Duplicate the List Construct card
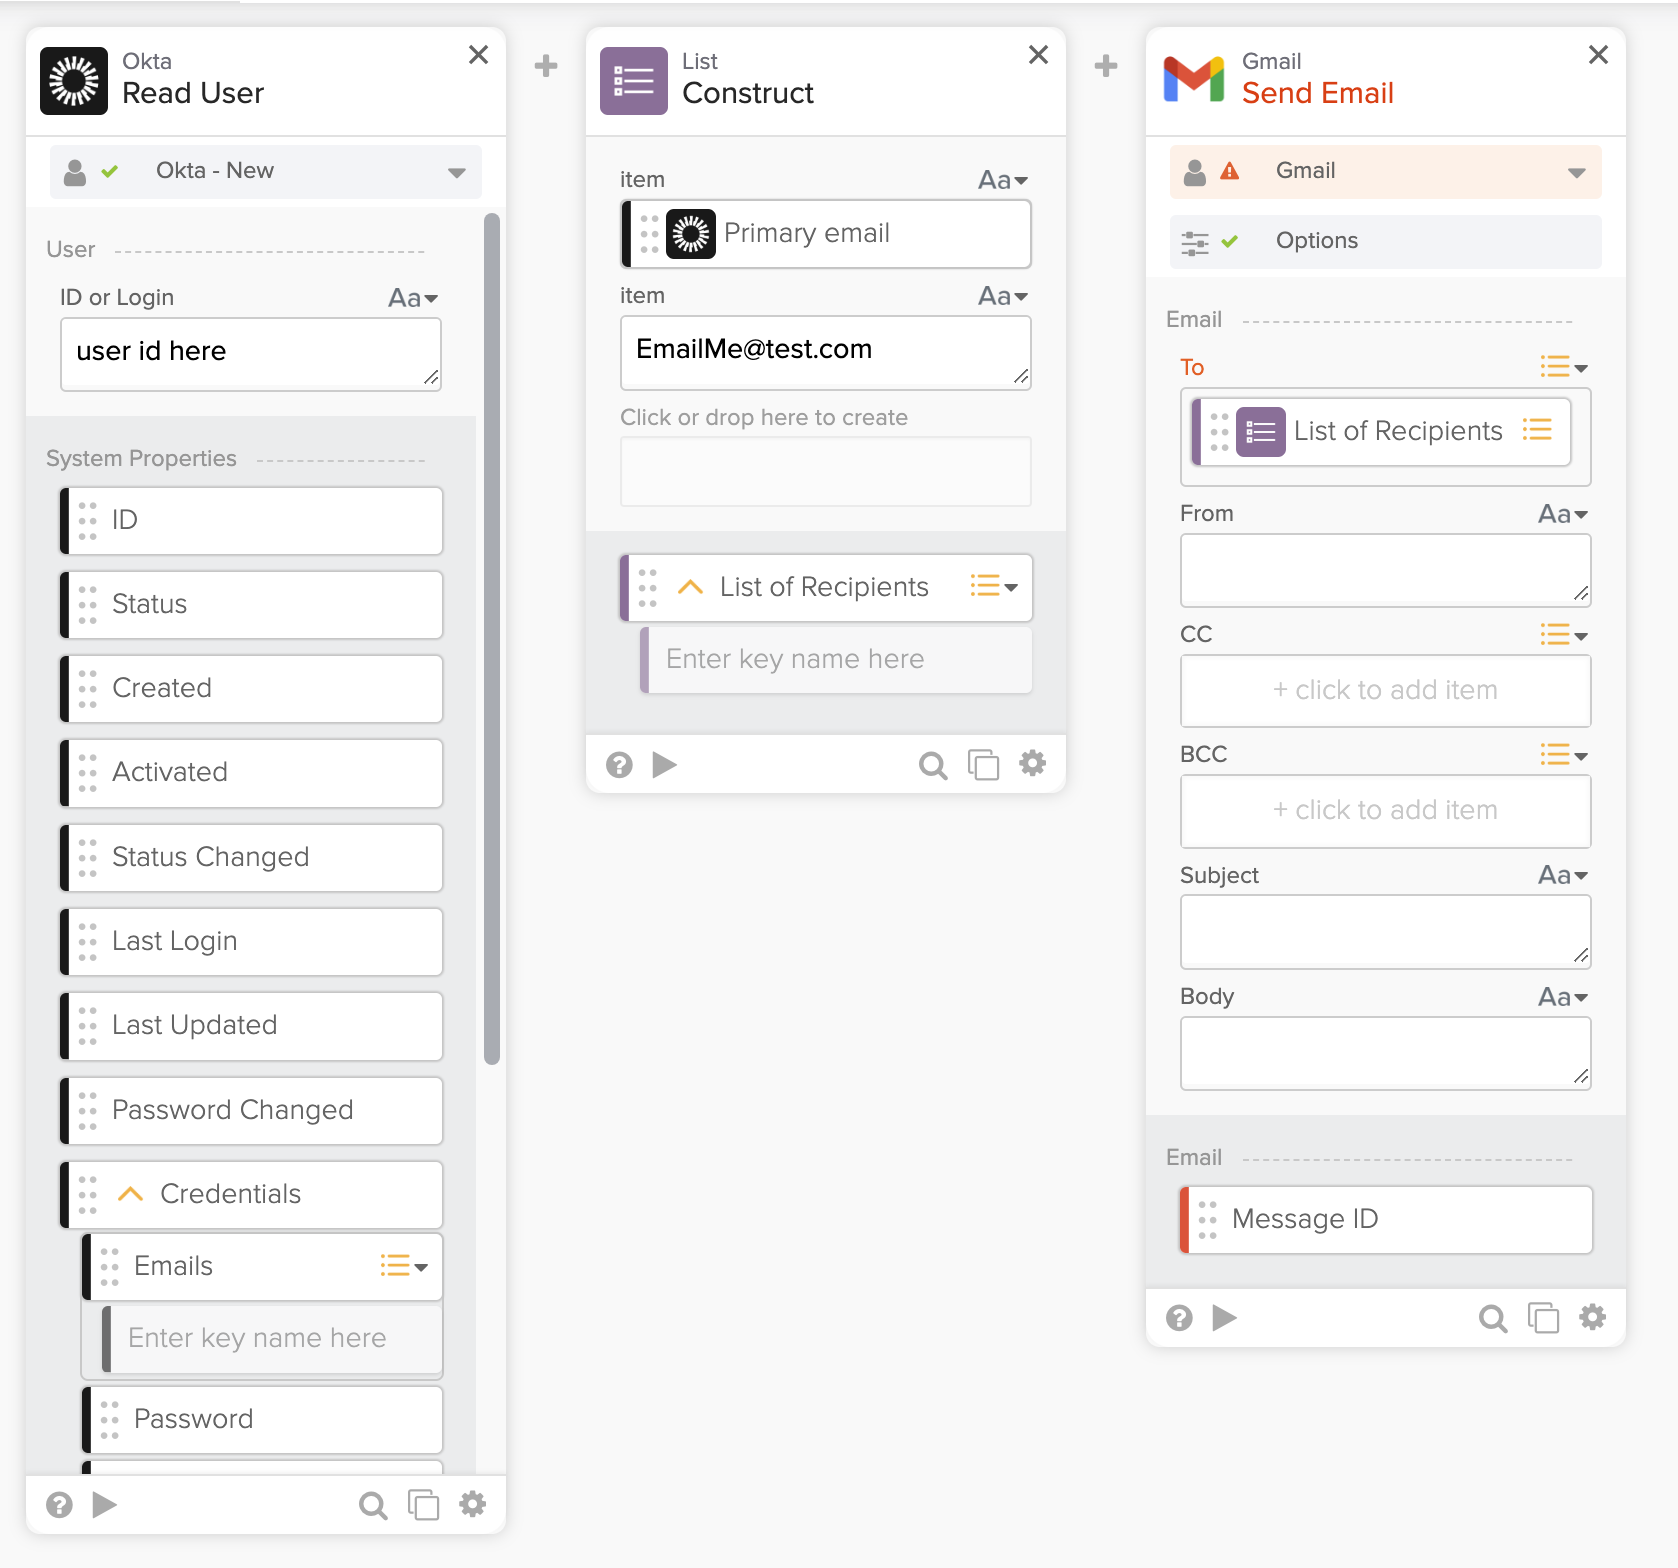The image size is (1678, 1568). pos(983,764)
